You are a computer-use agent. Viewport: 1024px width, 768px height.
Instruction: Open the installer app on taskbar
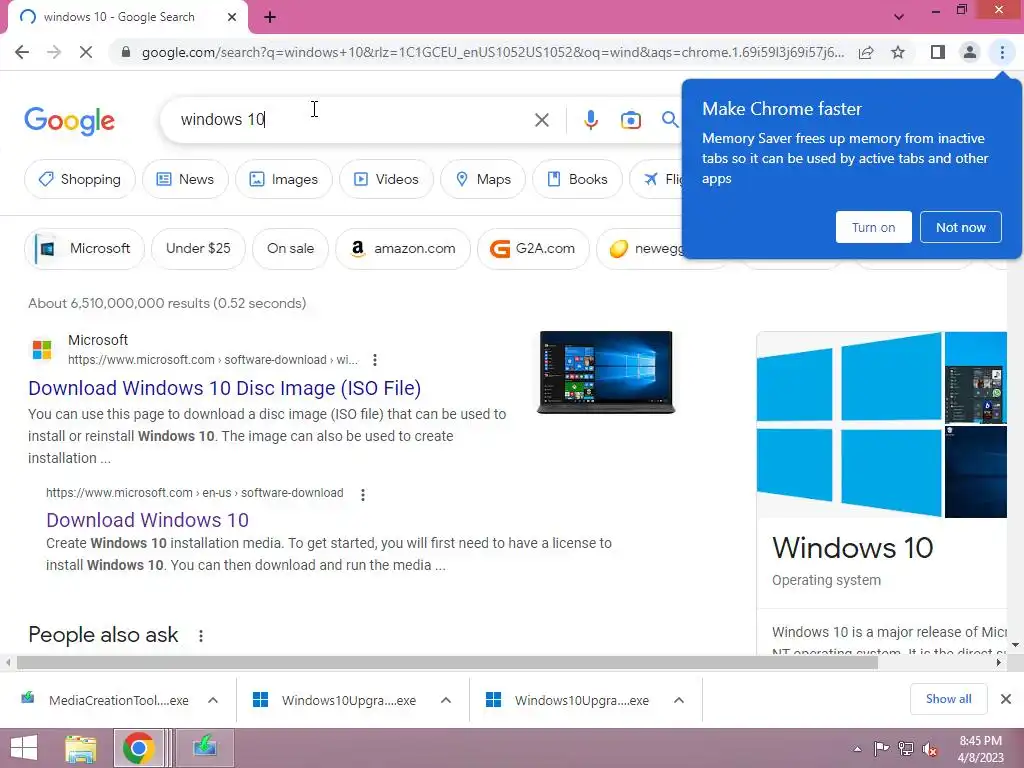tap(204, 748)
